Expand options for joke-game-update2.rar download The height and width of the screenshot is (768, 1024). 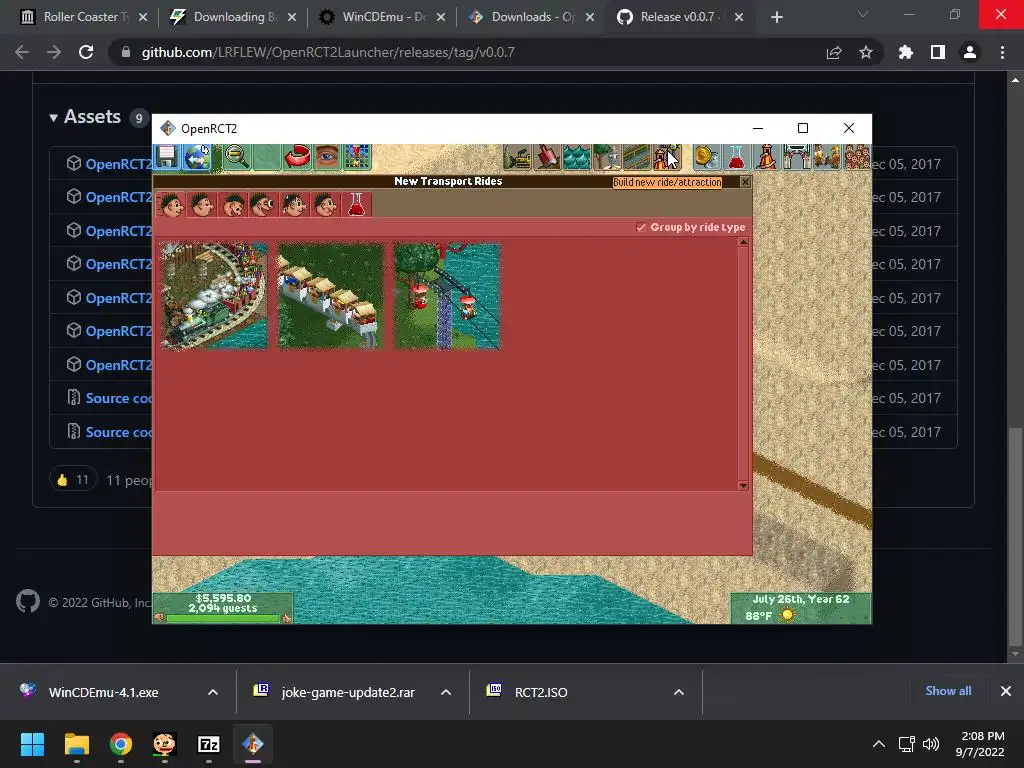(x=446, y=692)
